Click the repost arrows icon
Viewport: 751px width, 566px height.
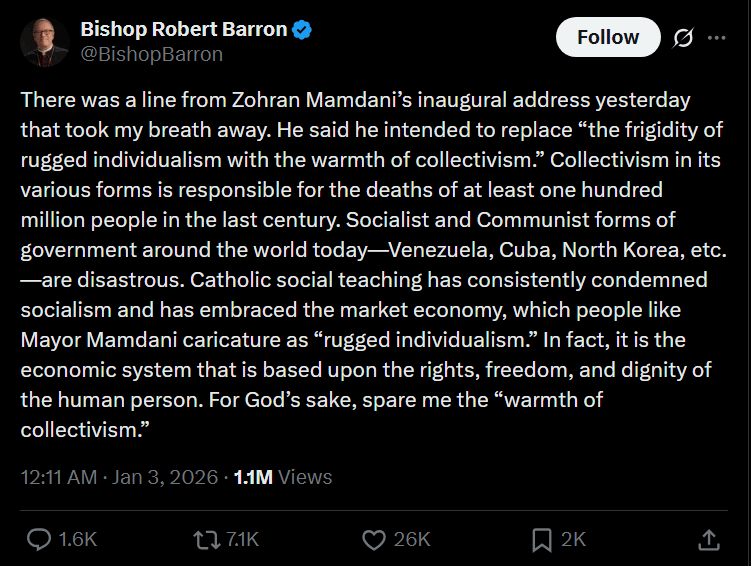(x=206, y=540)
